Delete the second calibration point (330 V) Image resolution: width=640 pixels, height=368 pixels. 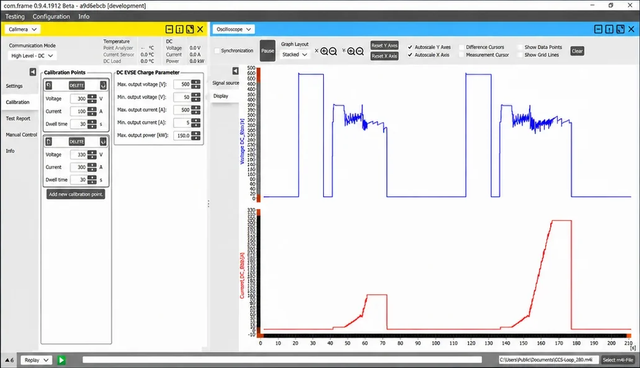76,142
